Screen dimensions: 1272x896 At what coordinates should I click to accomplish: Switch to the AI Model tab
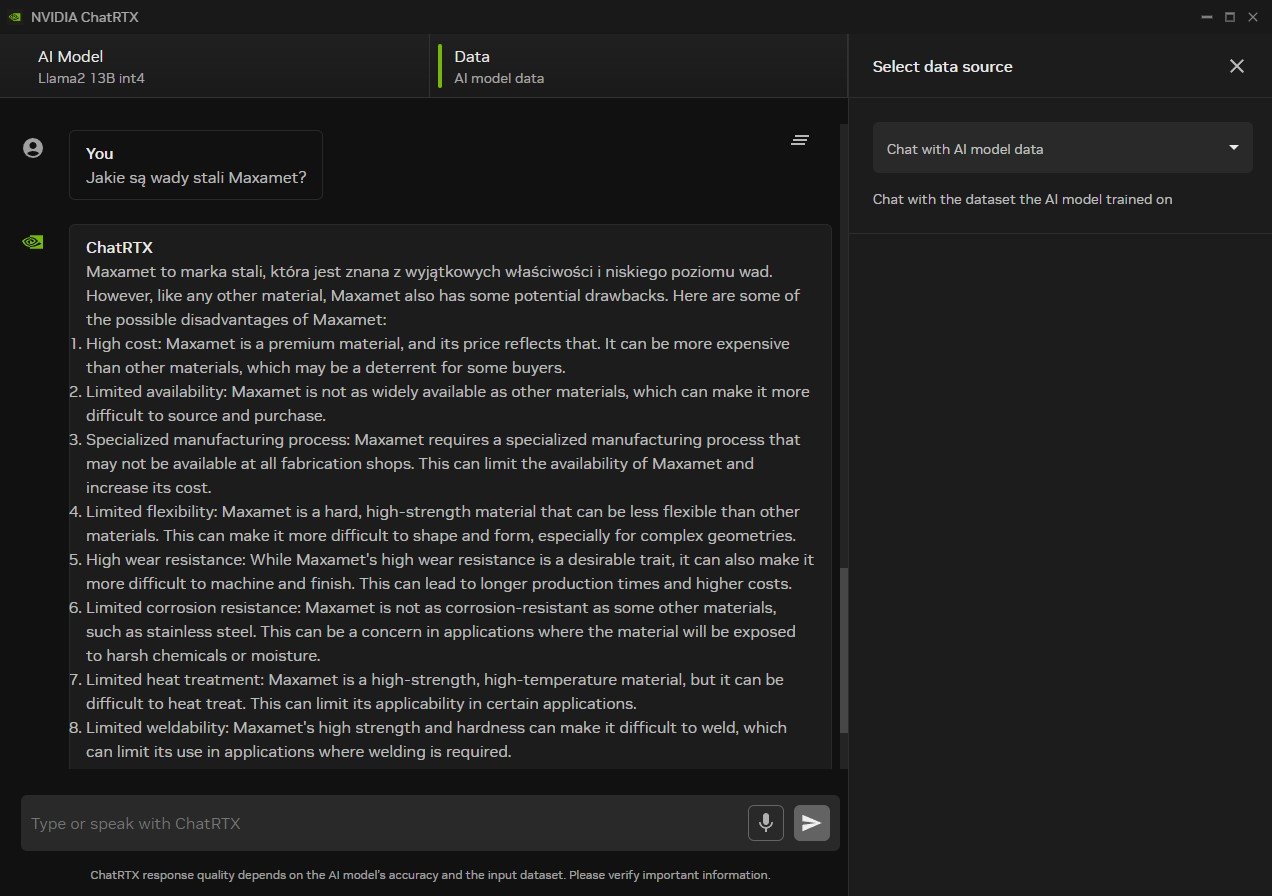click(70, 66)
